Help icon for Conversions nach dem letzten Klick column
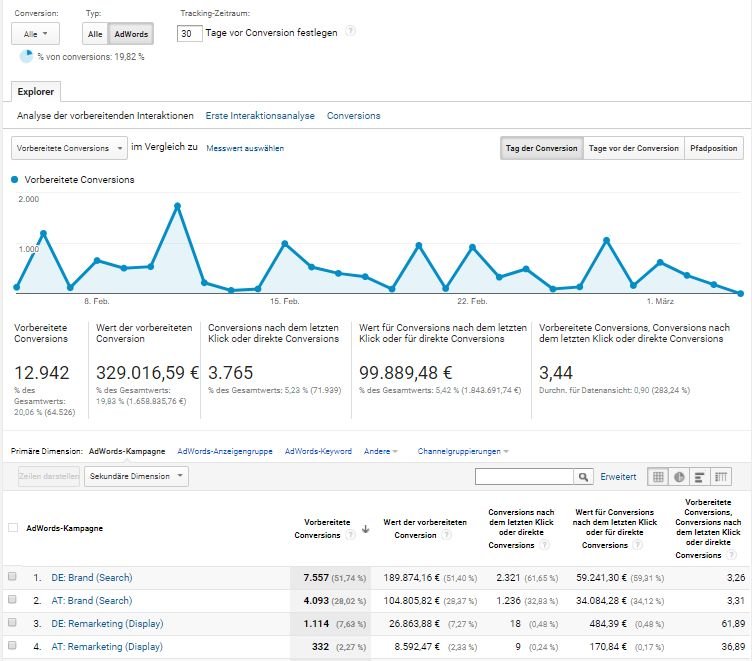752x661 pixels. (544, 544)
